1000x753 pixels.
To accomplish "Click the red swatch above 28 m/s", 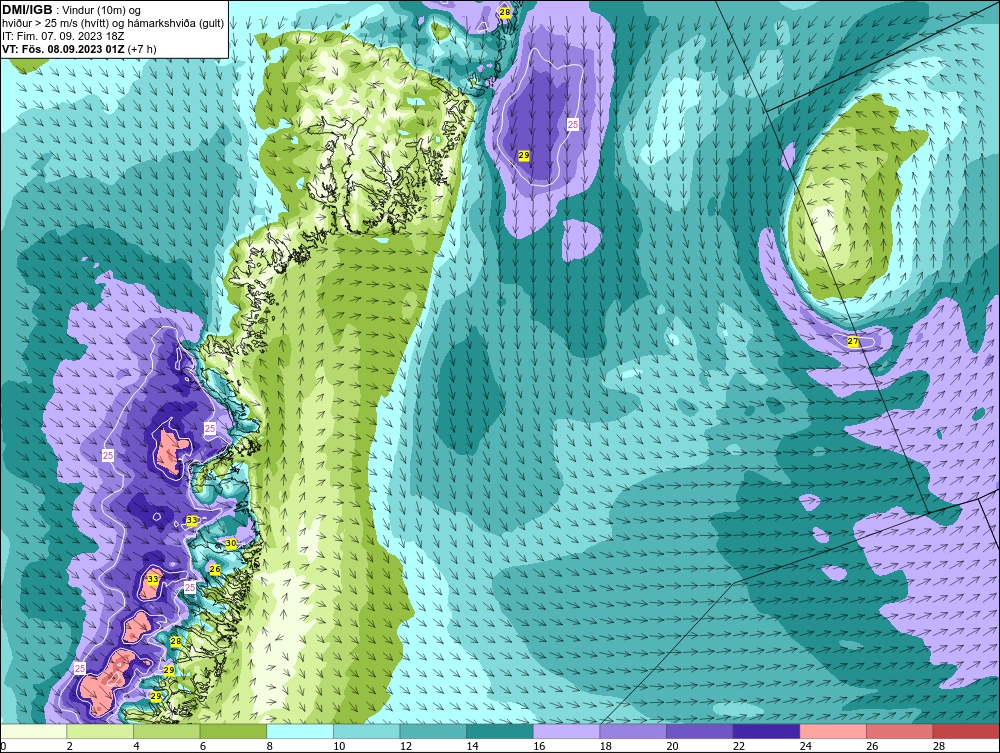I will [966, 731].
